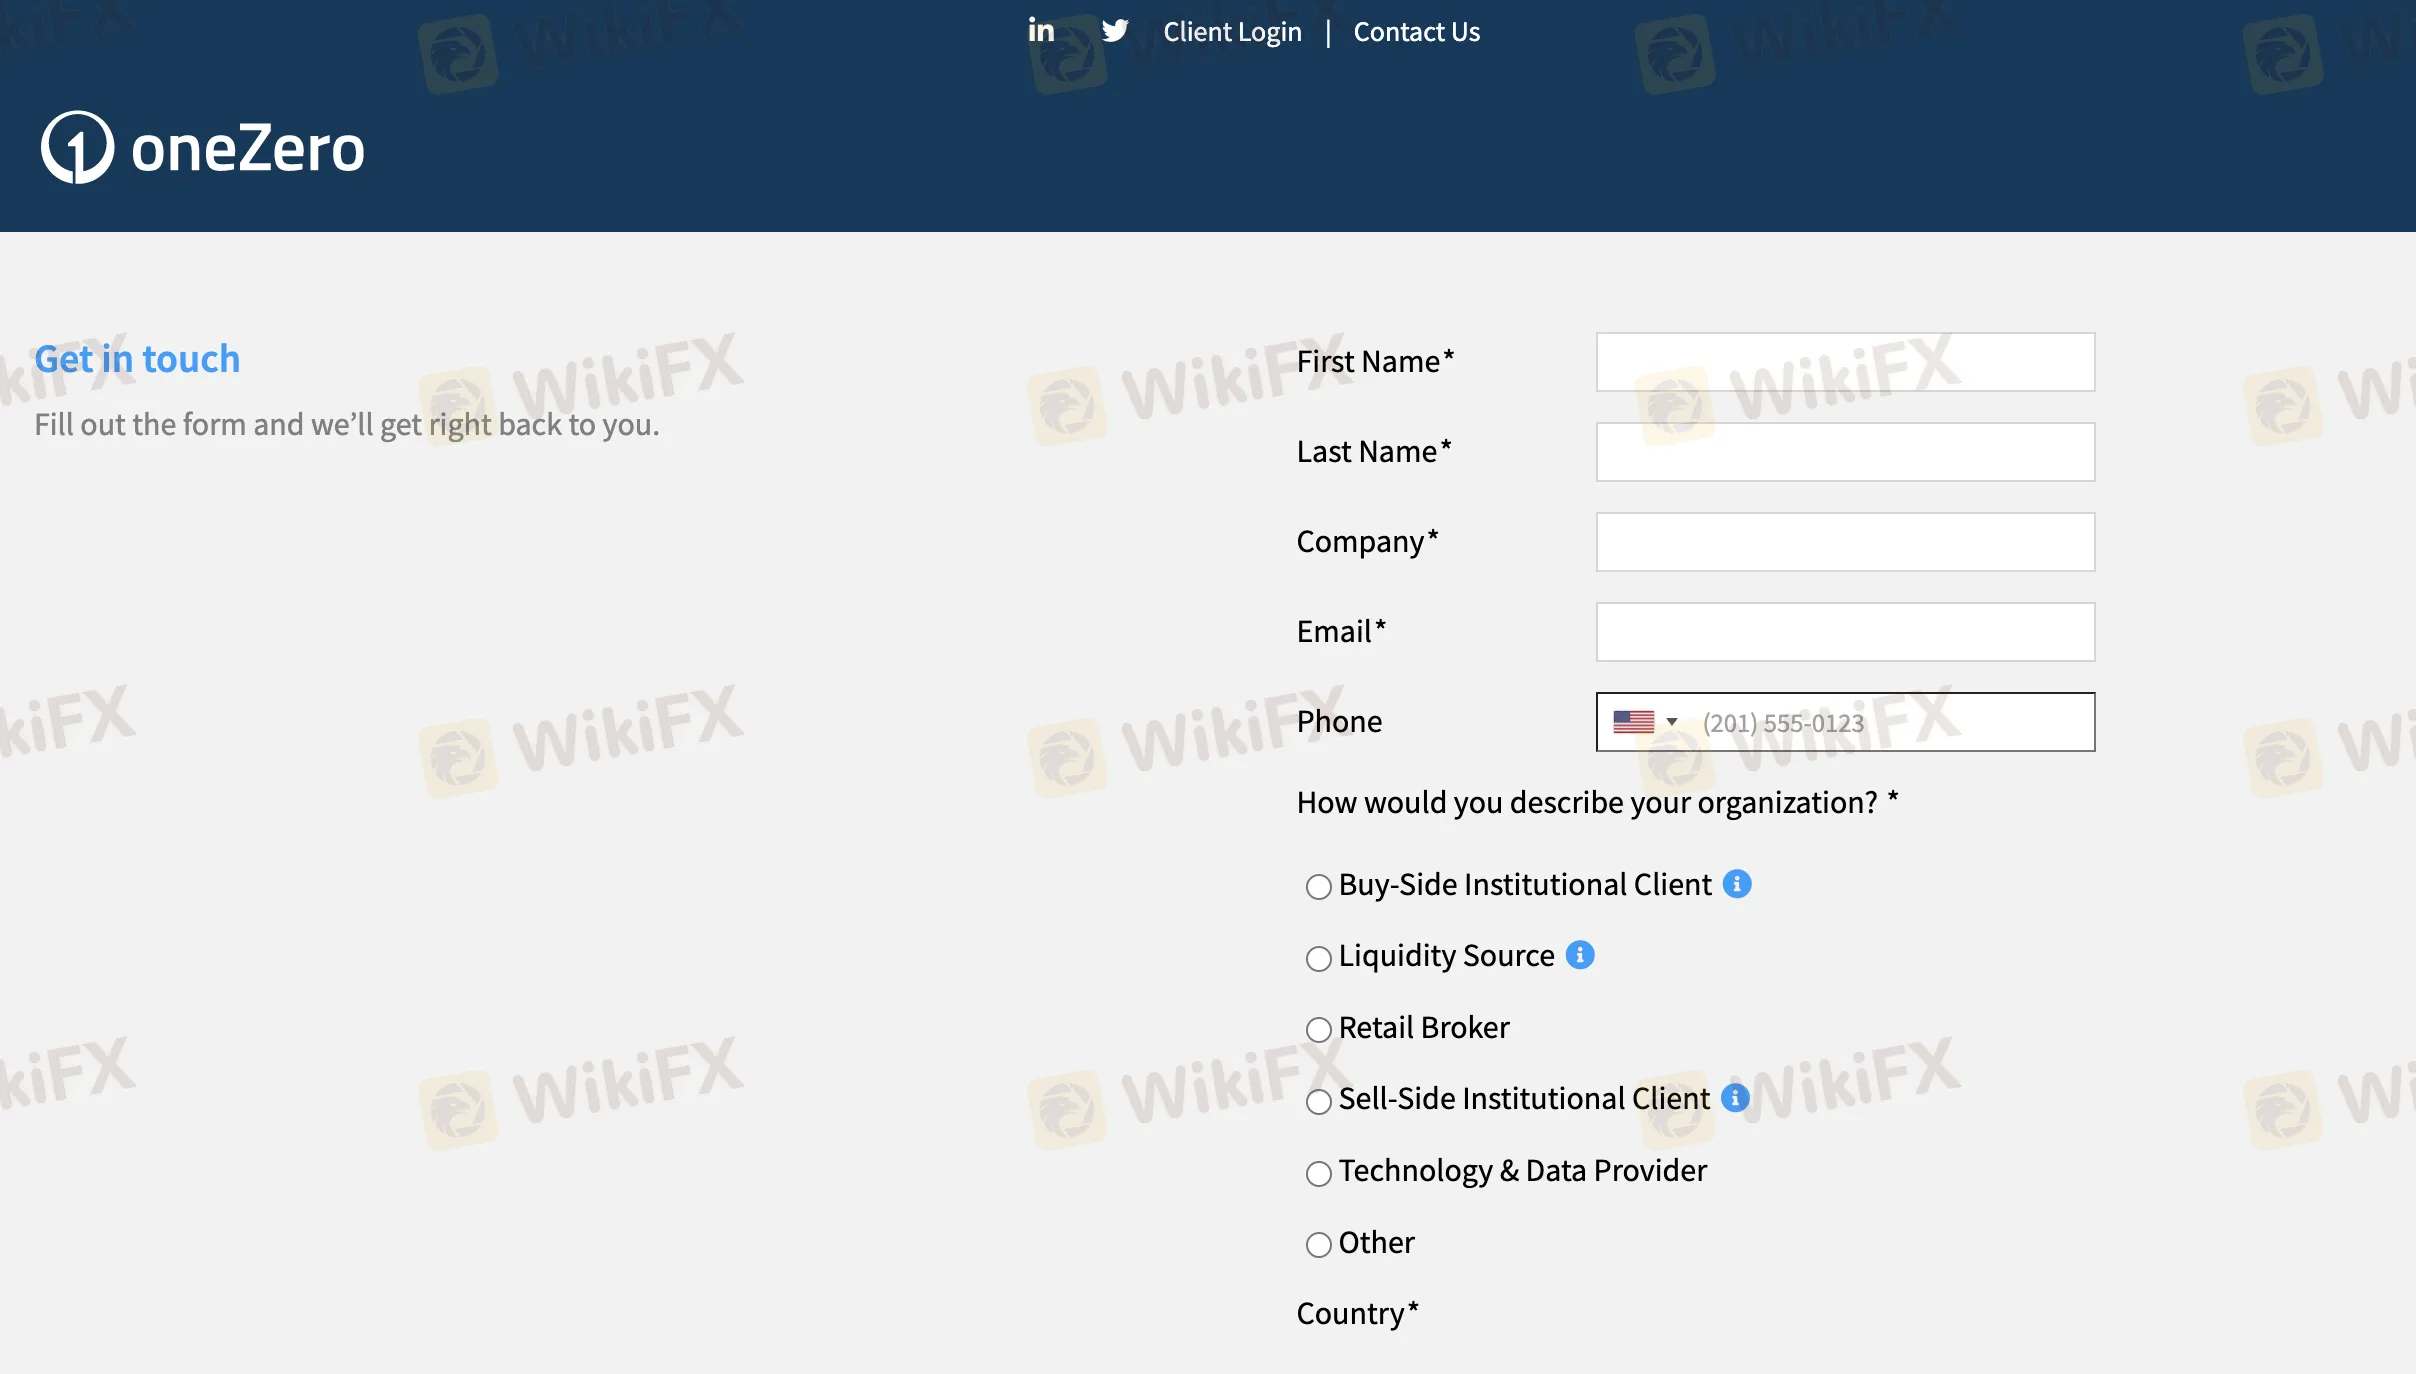
Task: Click the Company input field
Action: point(1845,541)
